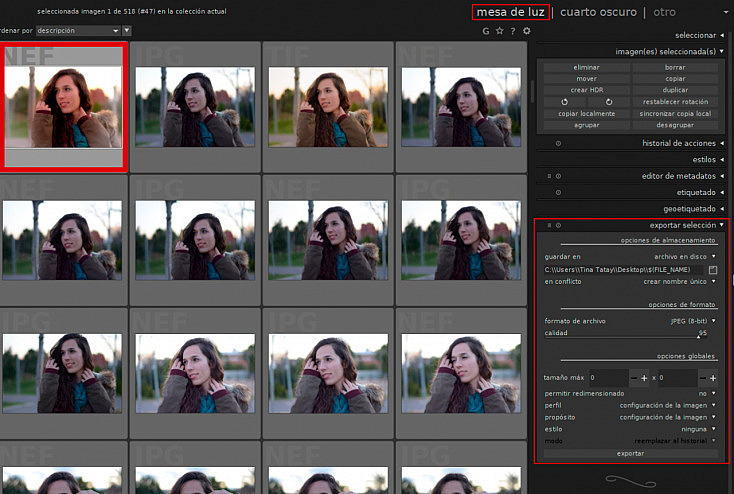Reset the etiquetado module parameters
Viewport: 734px width, 494px height.
[x=558, y=192]
